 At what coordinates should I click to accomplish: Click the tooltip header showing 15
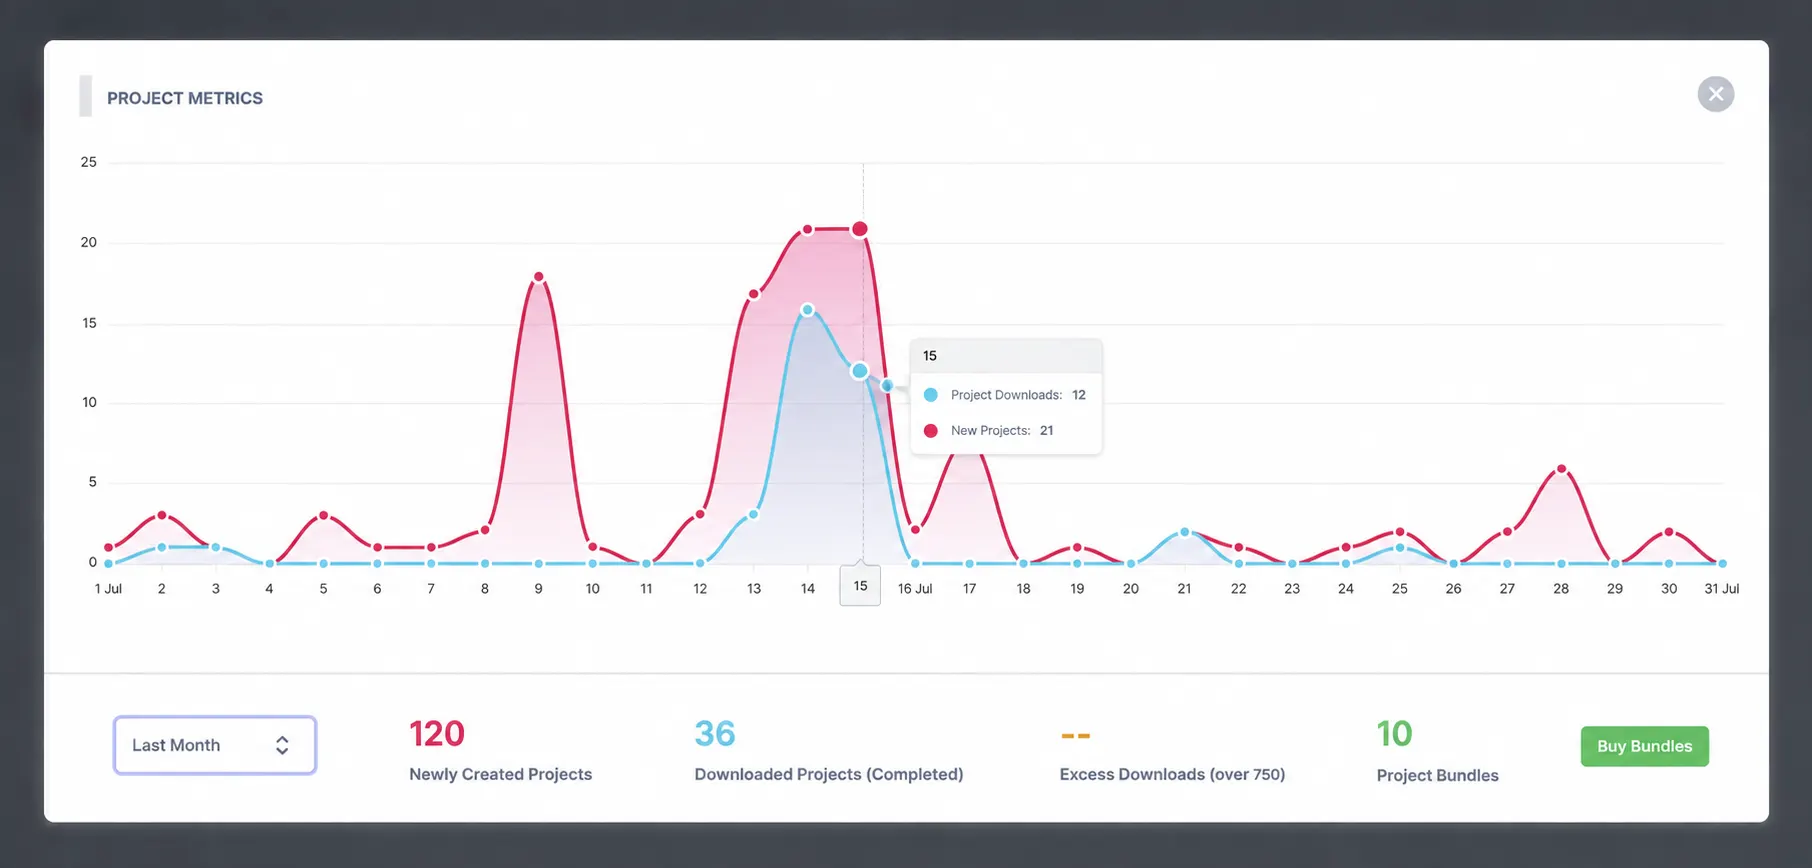[1006, 356]
